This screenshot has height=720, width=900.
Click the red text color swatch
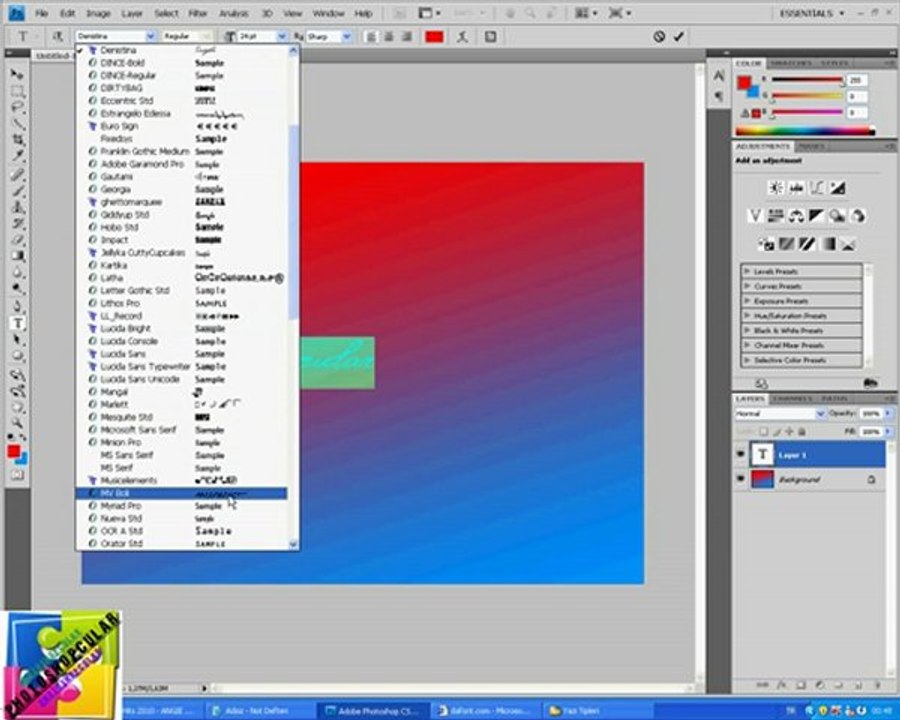(x=435, y=37)
